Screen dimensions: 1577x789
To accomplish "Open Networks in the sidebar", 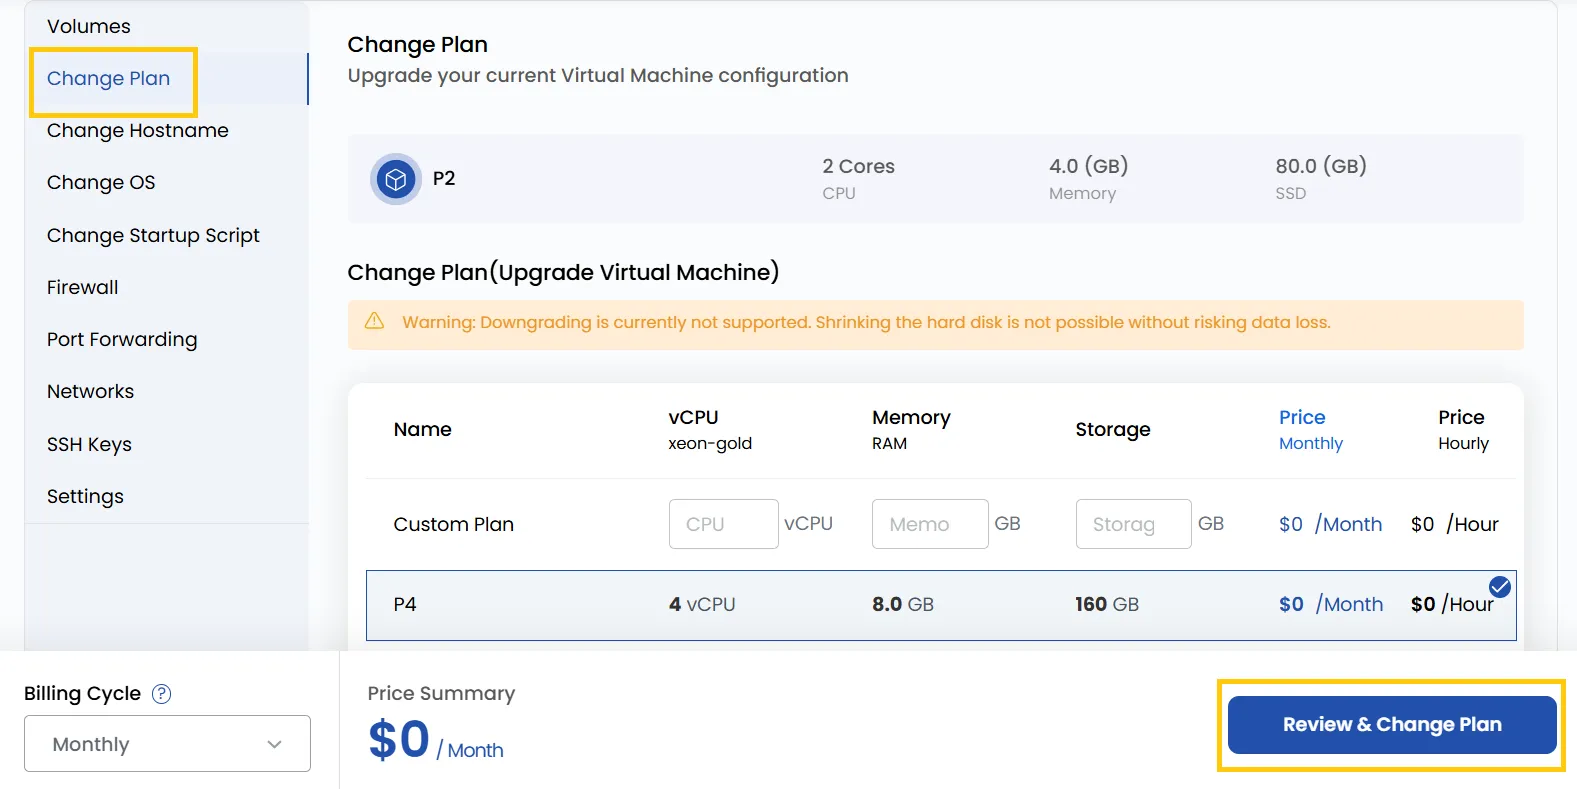I will [x=90, y=391].
